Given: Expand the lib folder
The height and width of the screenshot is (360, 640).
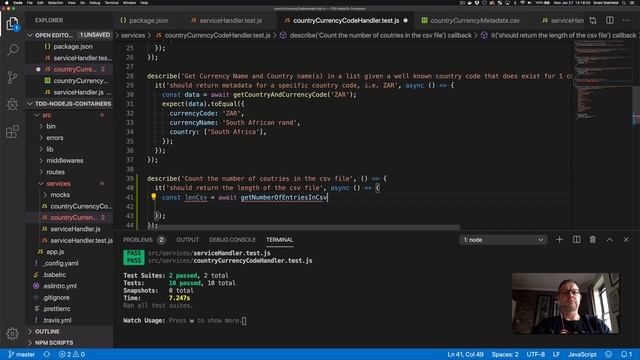Looking at the screenshot, I should [x=41, y=149].
